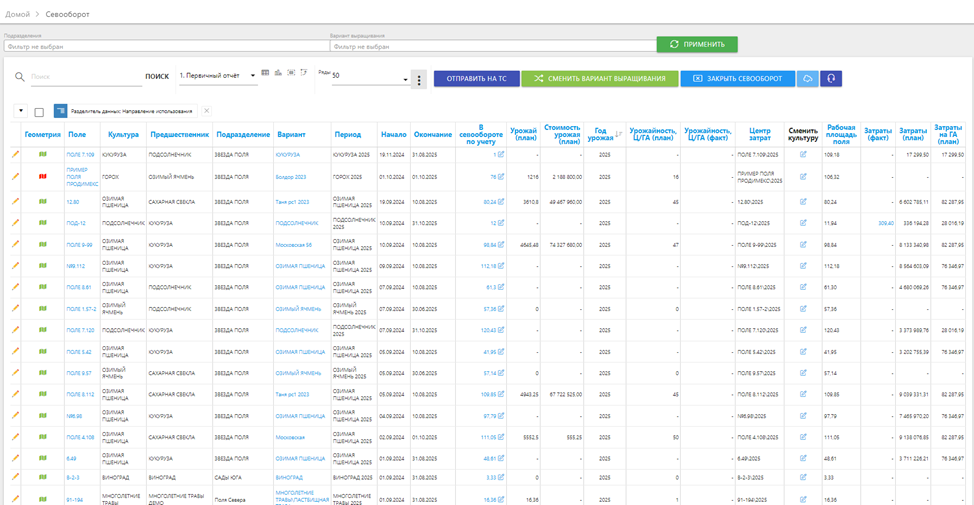Click the cloud icon button next to ЗАКРЫТЬ СЕВООБОРОТ

[806, 78]
